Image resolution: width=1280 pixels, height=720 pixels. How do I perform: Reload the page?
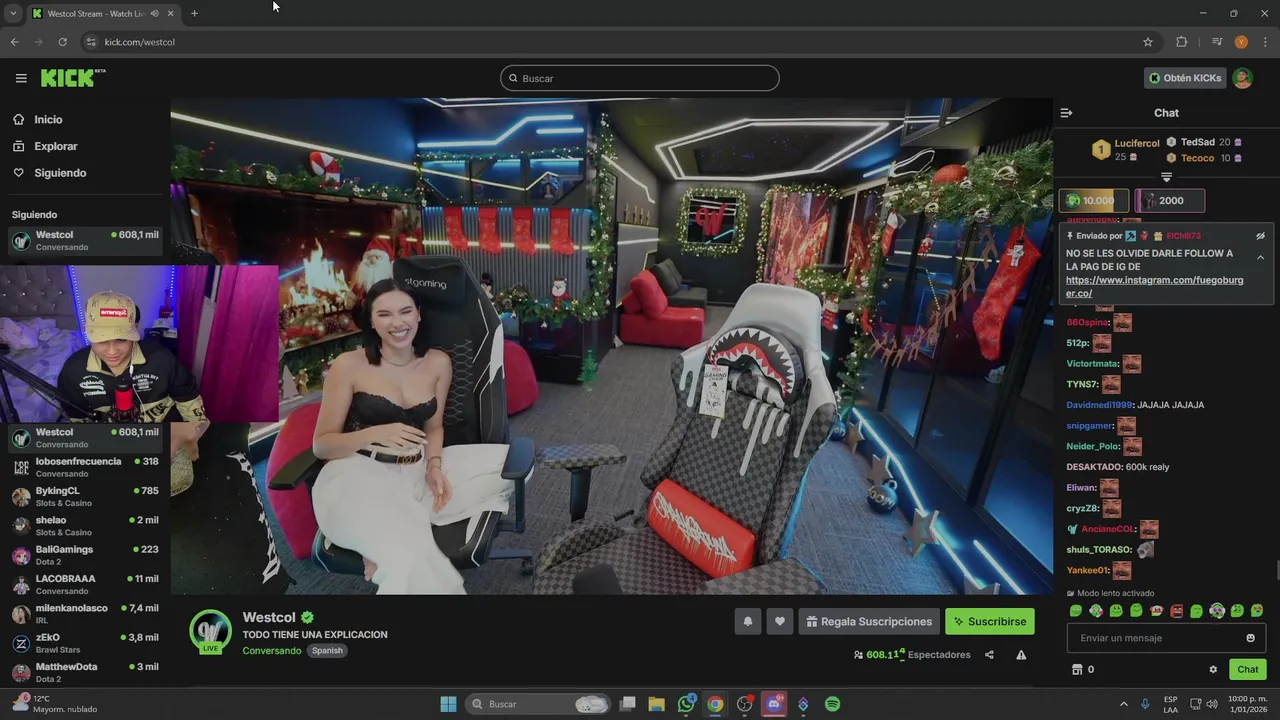pos(62,42)
